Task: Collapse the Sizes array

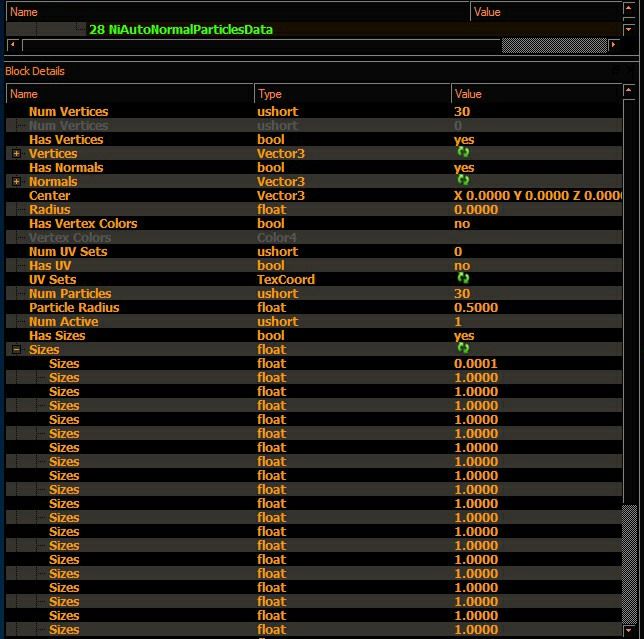Action: tap(16, 349)
